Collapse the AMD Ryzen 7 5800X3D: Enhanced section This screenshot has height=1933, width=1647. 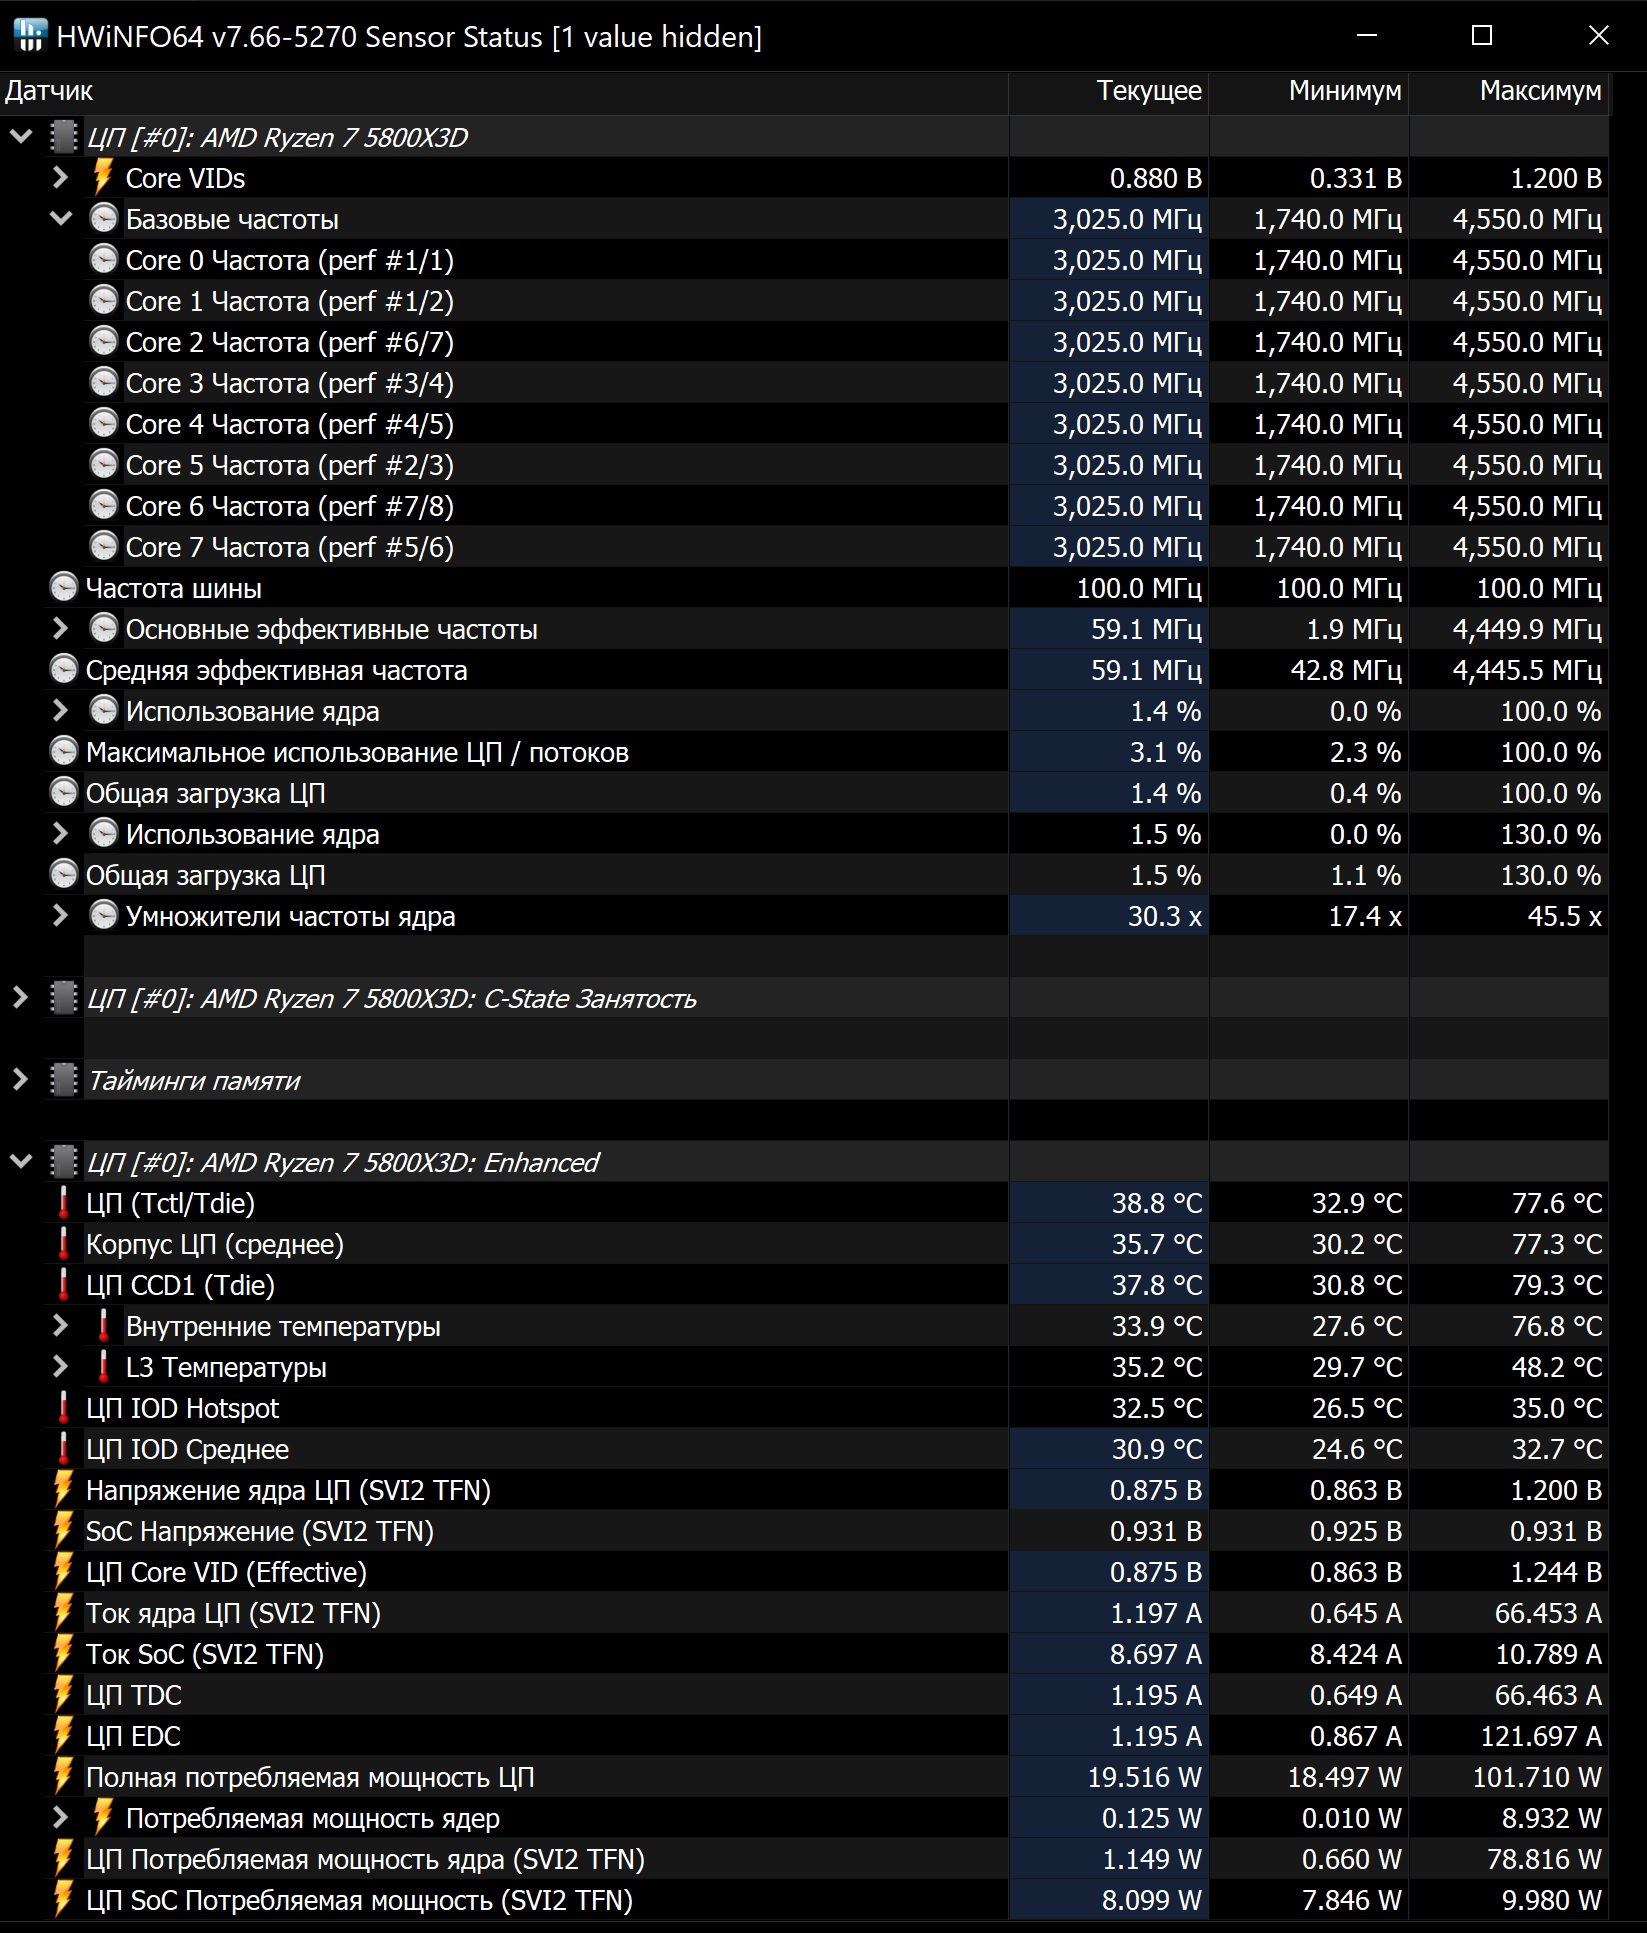coord(21,1161)
